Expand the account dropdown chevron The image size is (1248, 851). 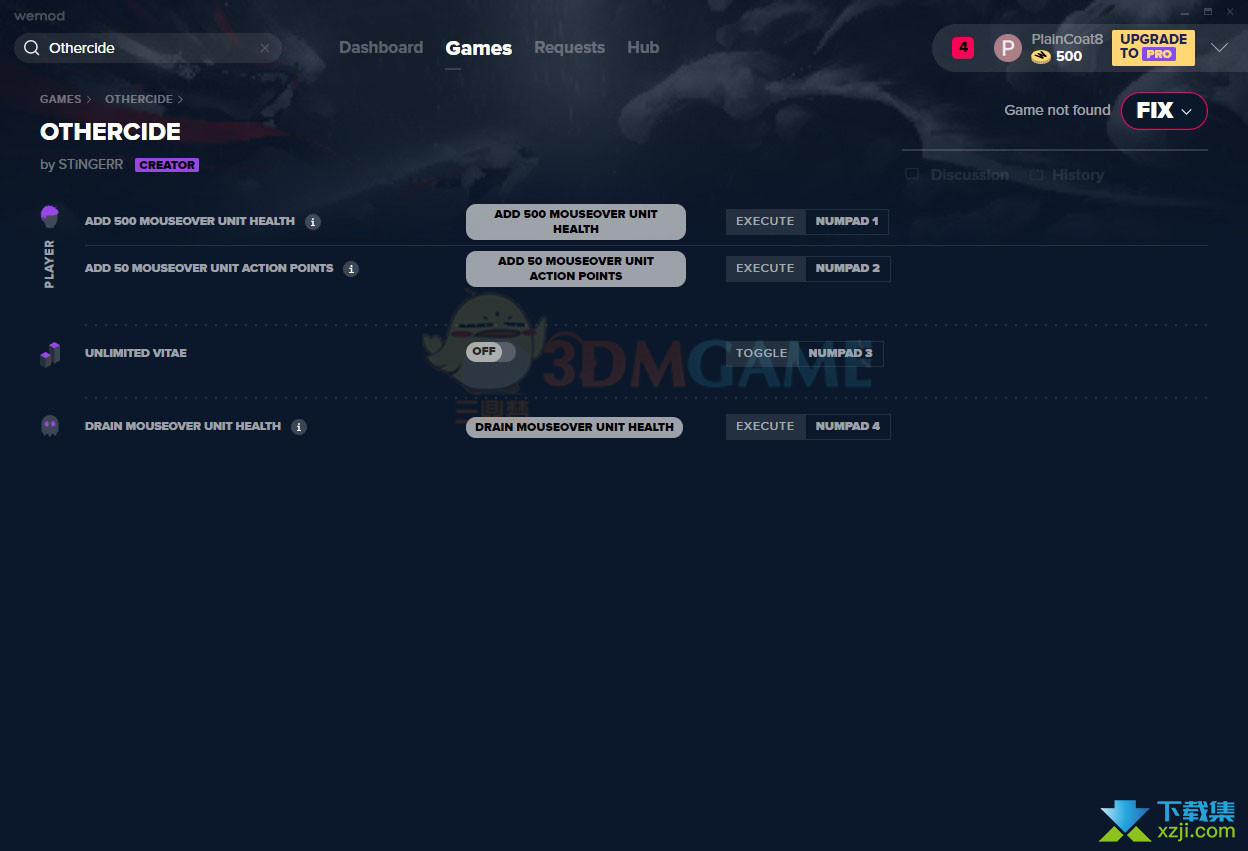click(x=1219, y=48)
